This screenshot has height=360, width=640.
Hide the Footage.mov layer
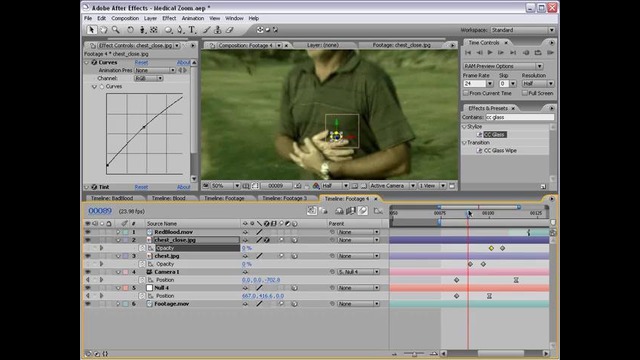coord(87,304)
